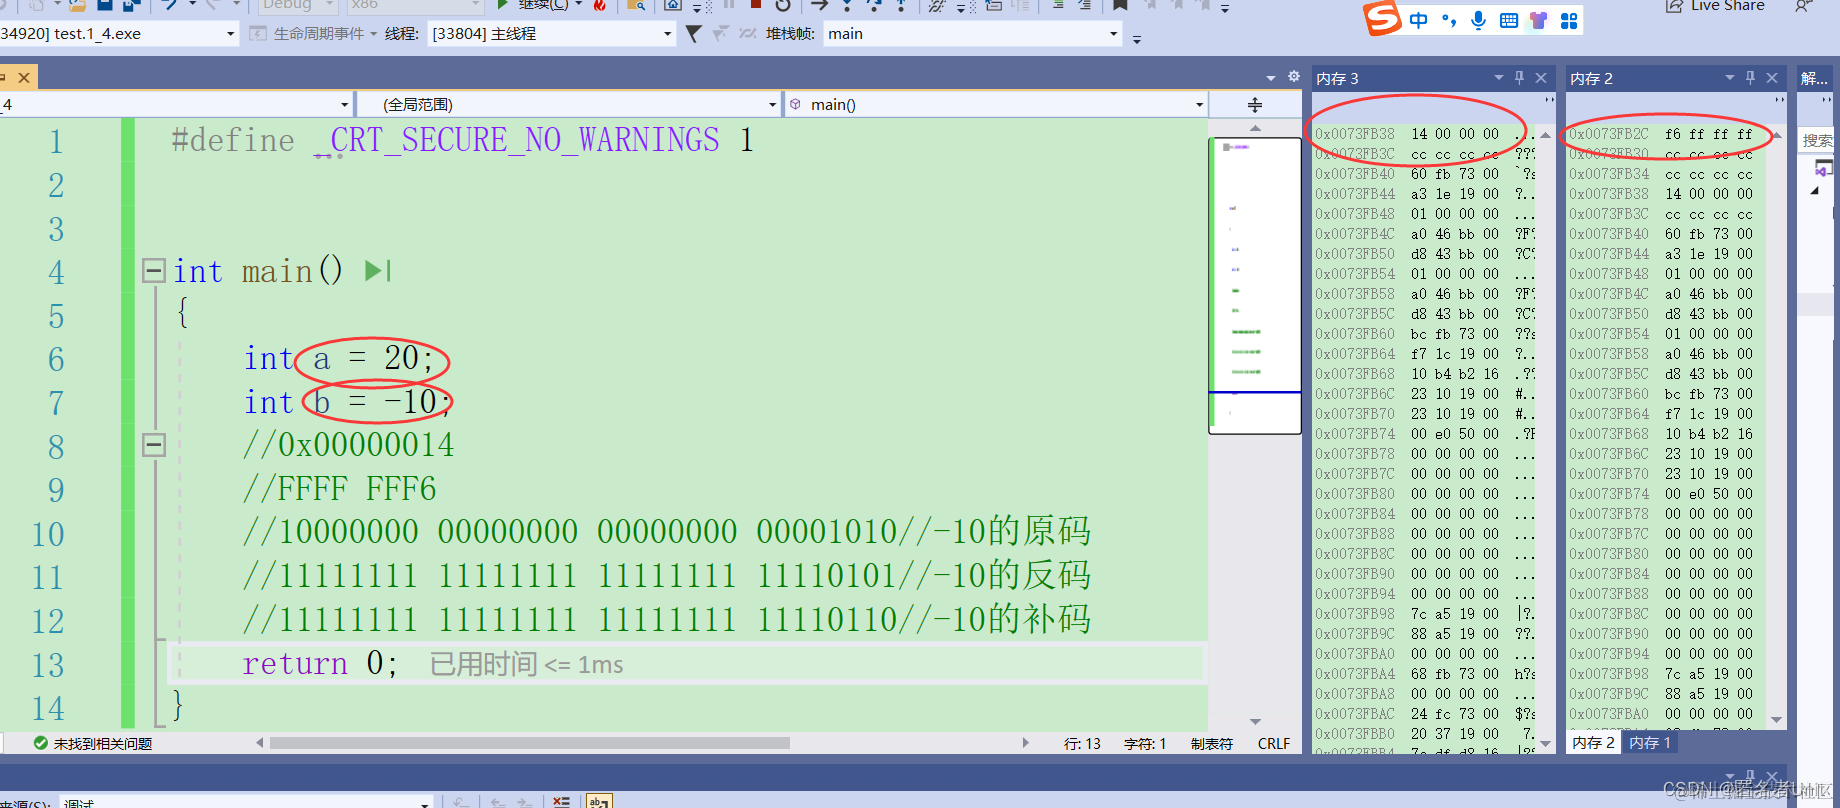Switch to the 内存 2 bottom tab
The width and height of the screenshot is (1840, 808).
coord(1593,742)
